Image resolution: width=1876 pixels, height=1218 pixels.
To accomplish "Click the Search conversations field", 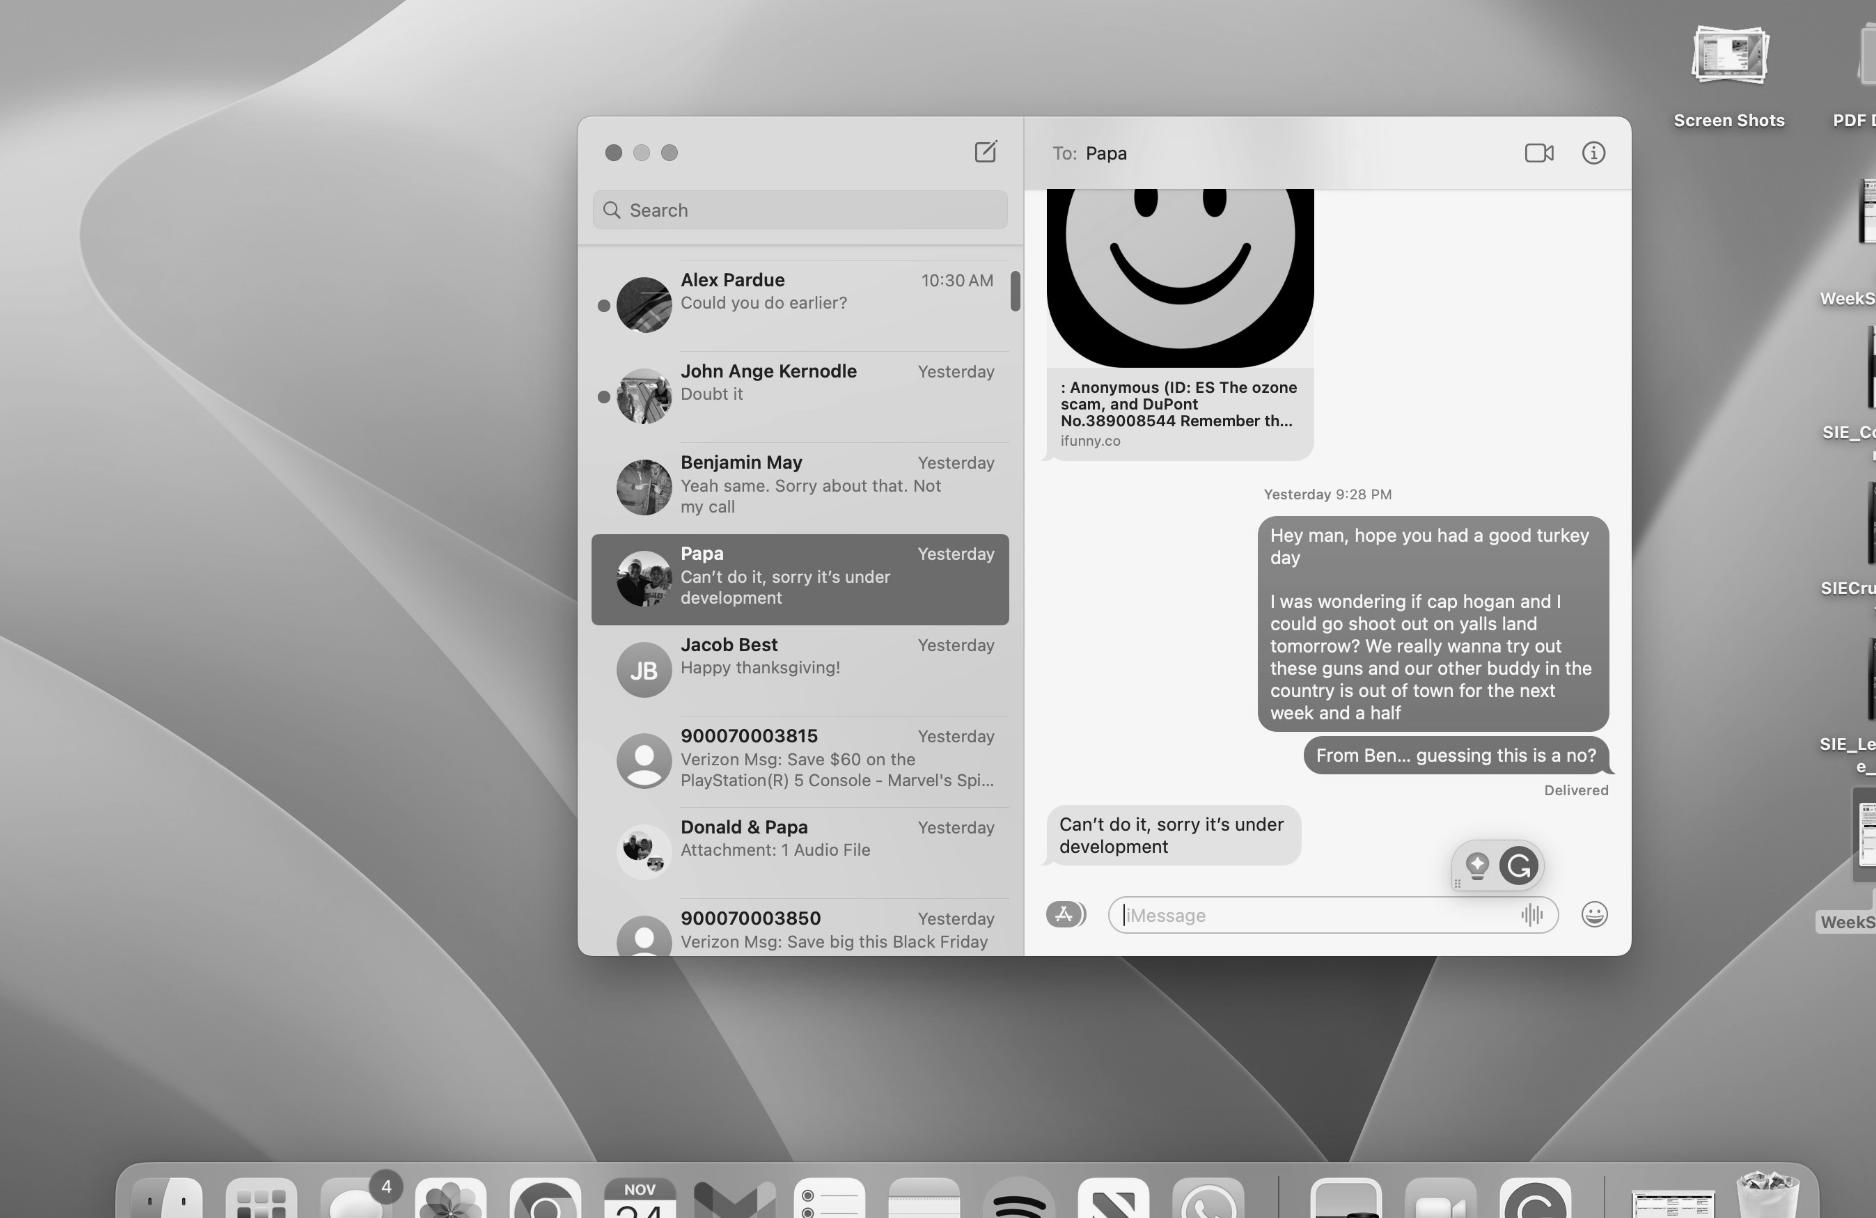I will pyautogui.click(x=800, y=210).
